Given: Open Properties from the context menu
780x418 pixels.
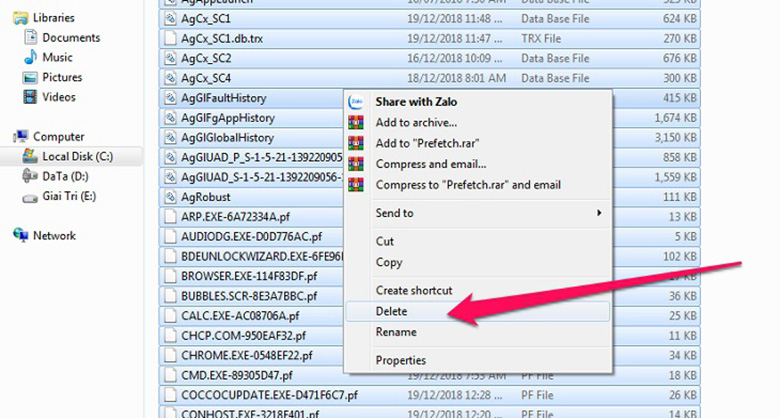Looking at the screenshot, I should coord(400,360).
